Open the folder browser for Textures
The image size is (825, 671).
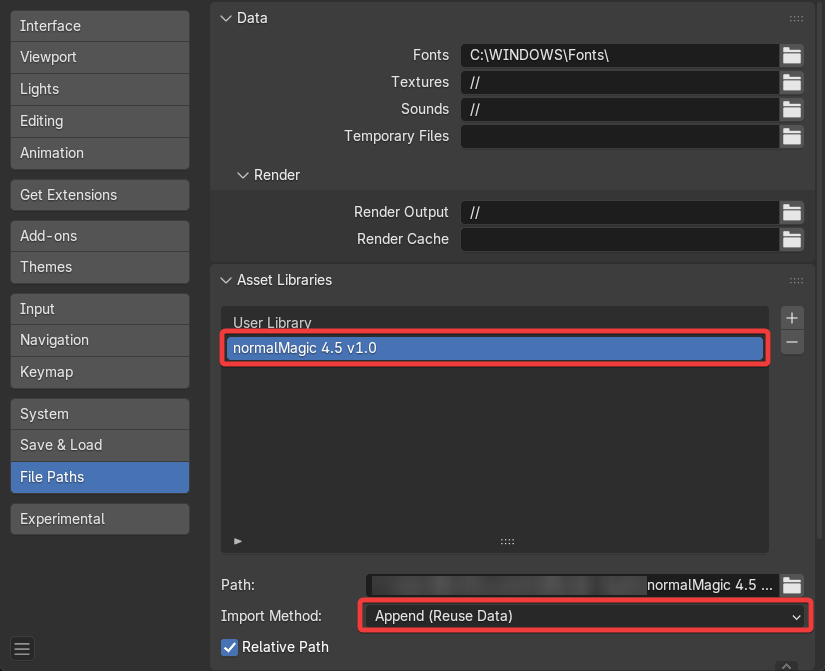[x=792, y=82]
